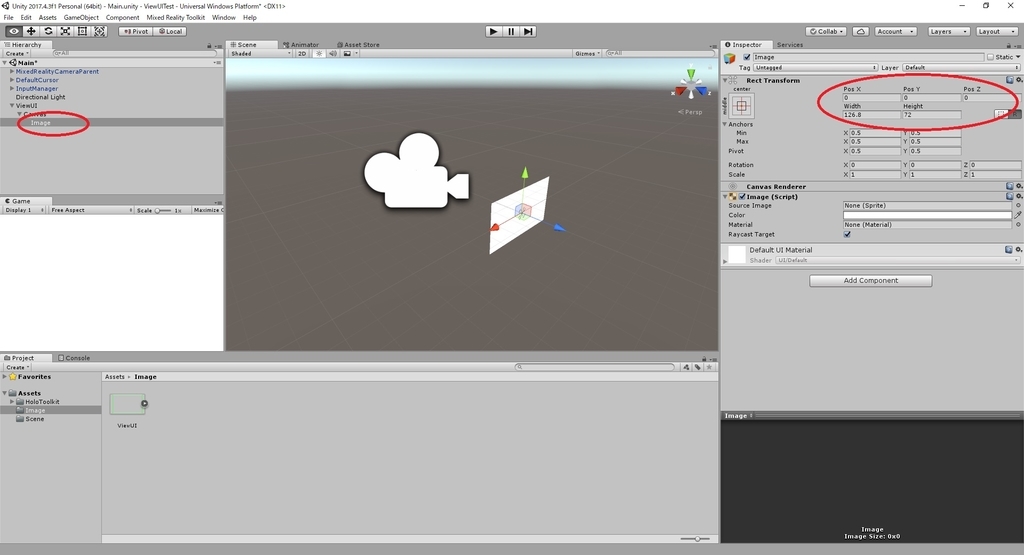Click Hierarchy Create button
The image size is (1024, 555).
click(x=15, y=54)
